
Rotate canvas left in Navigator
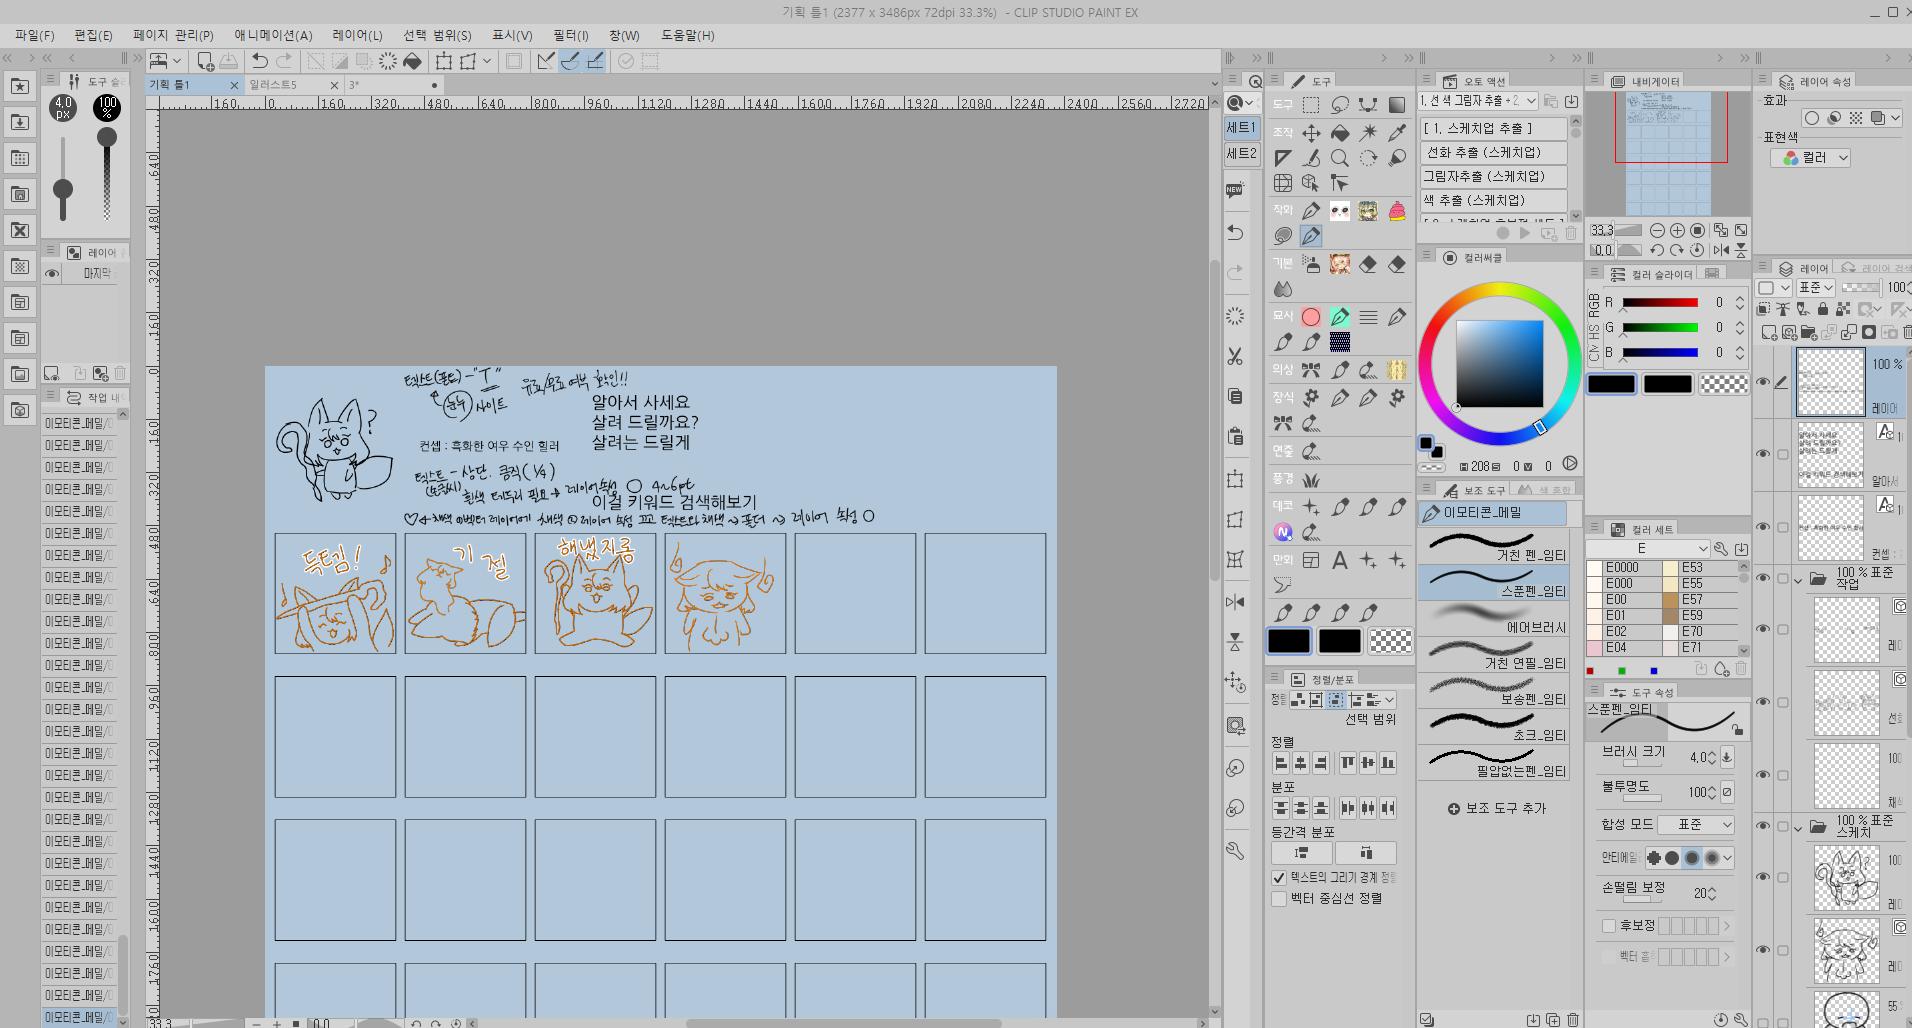pyautogui.click(x=1657, y=250)
